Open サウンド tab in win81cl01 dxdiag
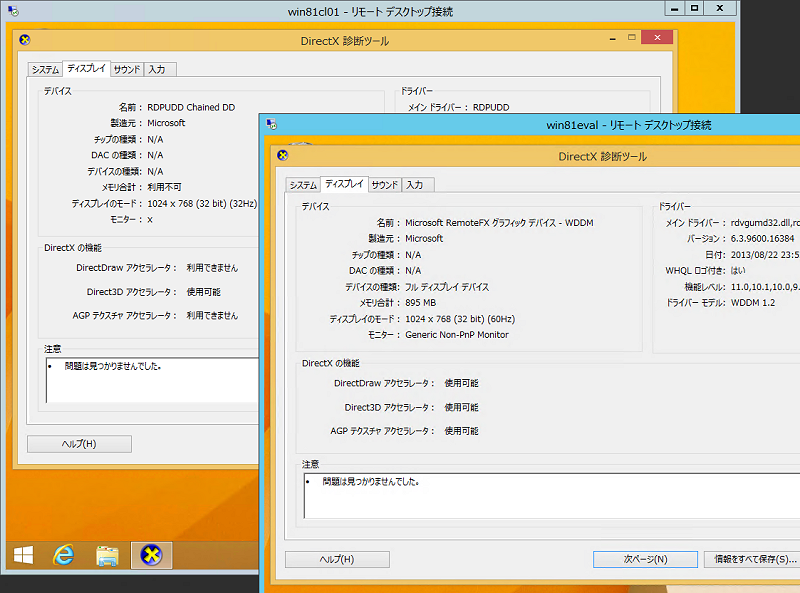 (127, 69)
